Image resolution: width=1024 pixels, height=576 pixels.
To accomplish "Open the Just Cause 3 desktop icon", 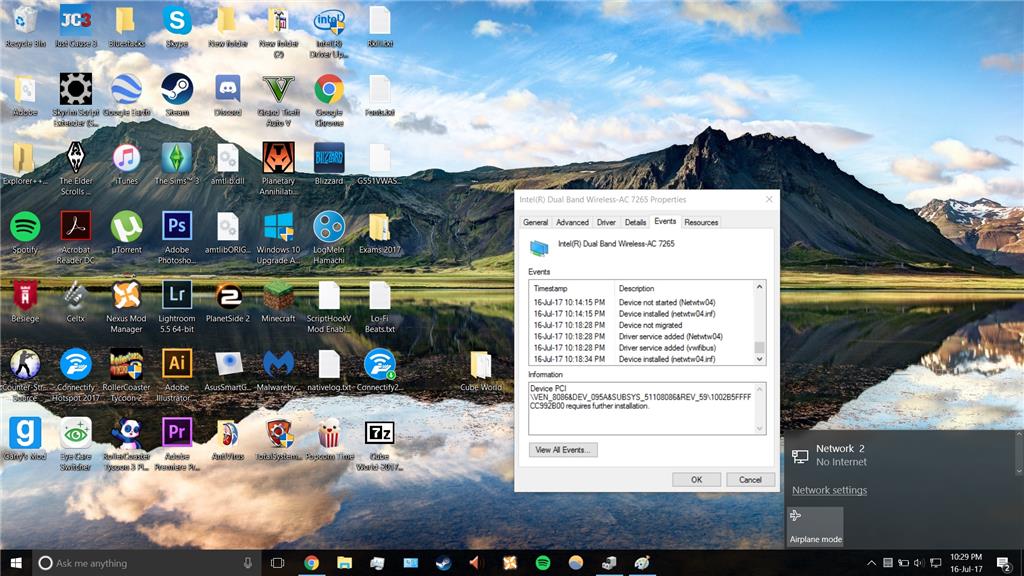I will coord(76,26).
